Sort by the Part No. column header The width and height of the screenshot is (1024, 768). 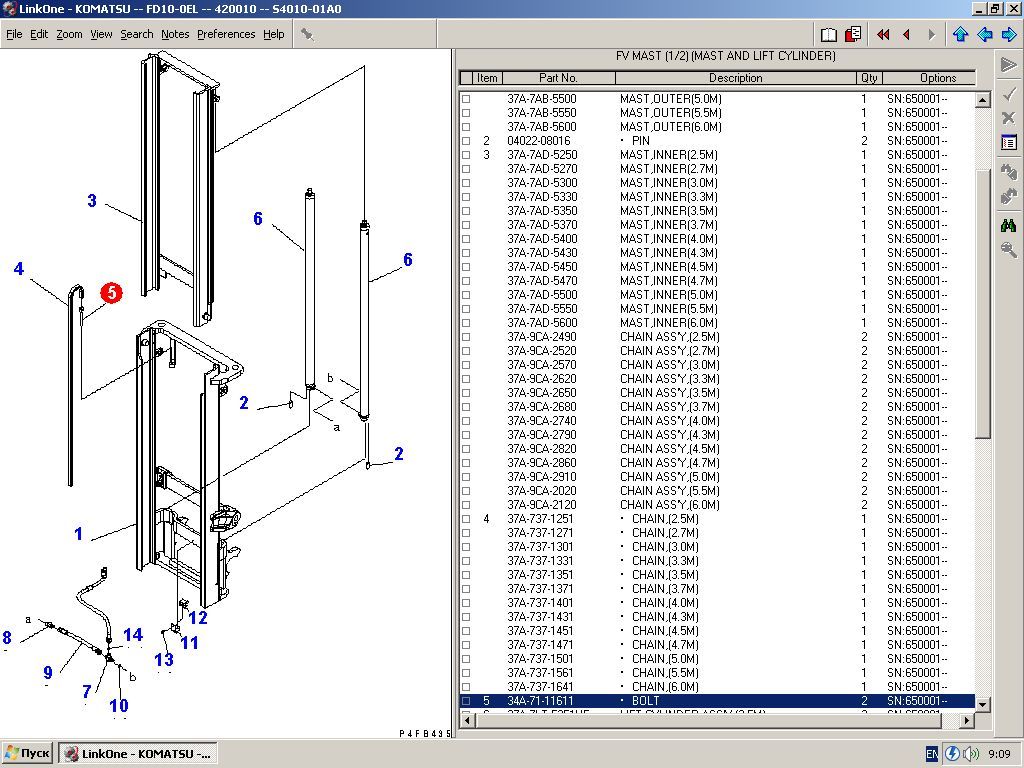(558, 78)
